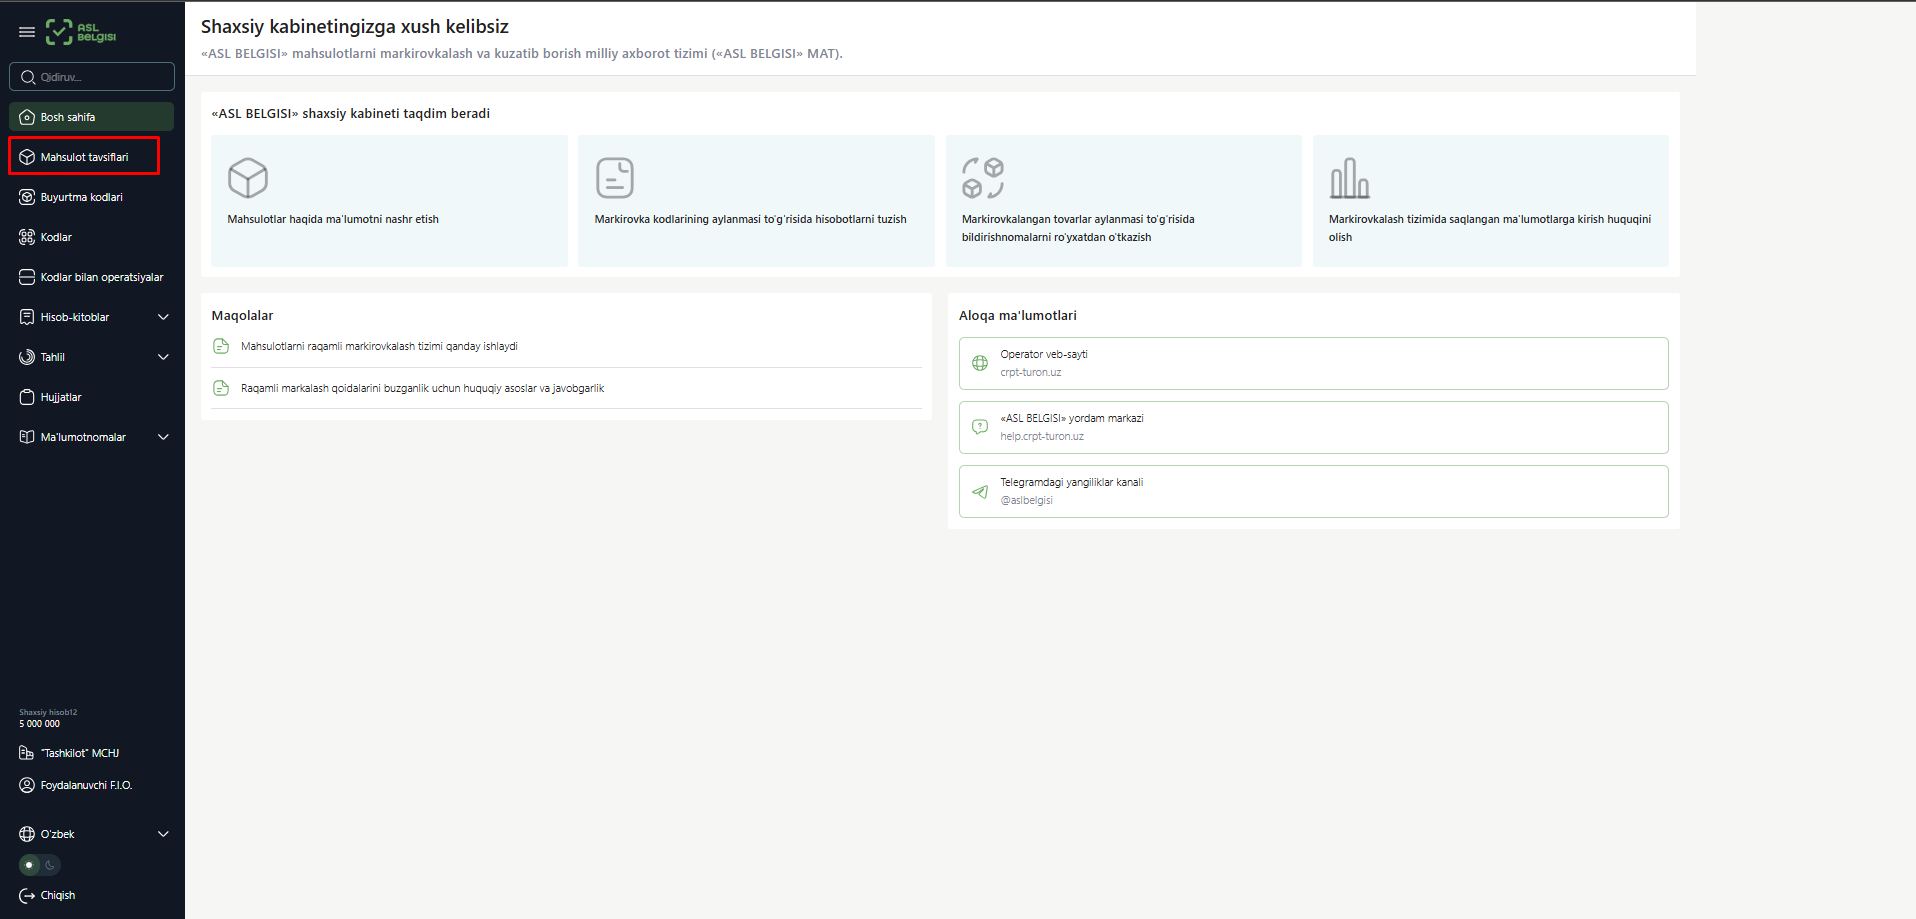
Task: Click the "Tashkilot" MCHJ organization icon
Action: click(x=27, y=753)
